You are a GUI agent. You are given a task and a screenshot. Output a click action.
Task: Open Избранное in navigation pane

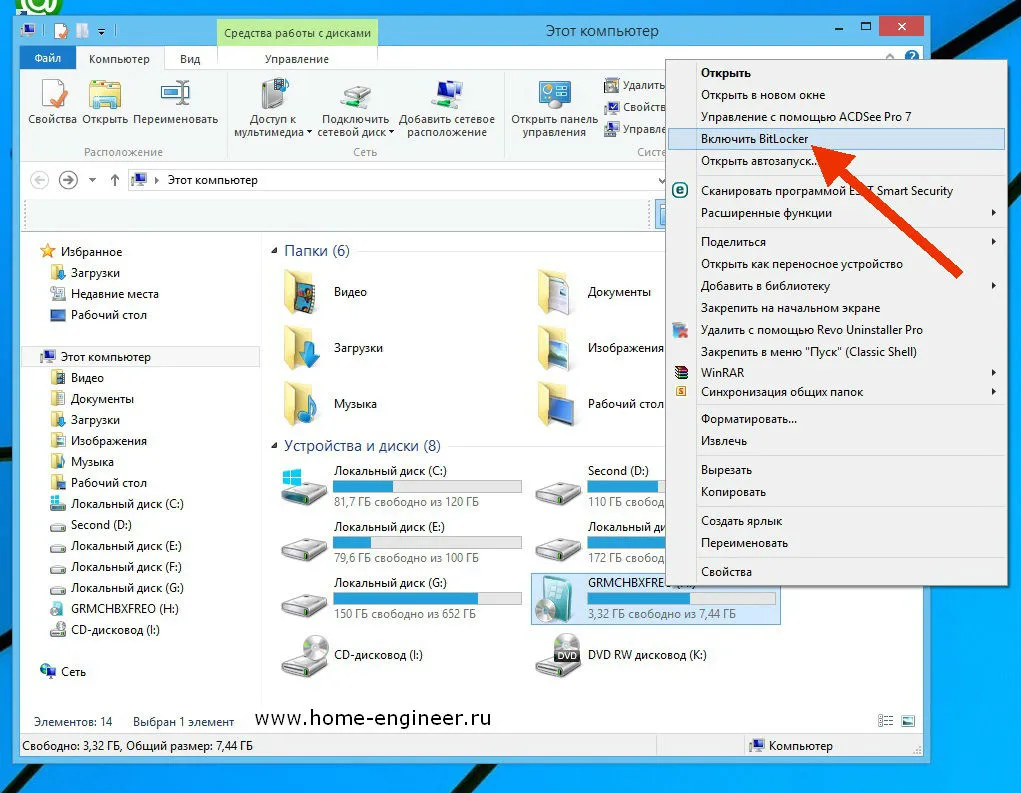pos(91,251)
